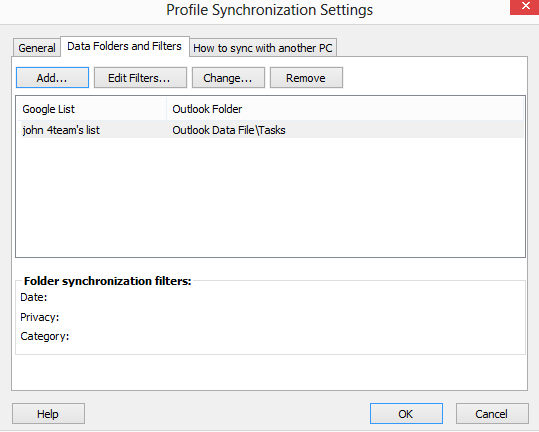Sort by the Outlook Folder column header

(345, 109)
